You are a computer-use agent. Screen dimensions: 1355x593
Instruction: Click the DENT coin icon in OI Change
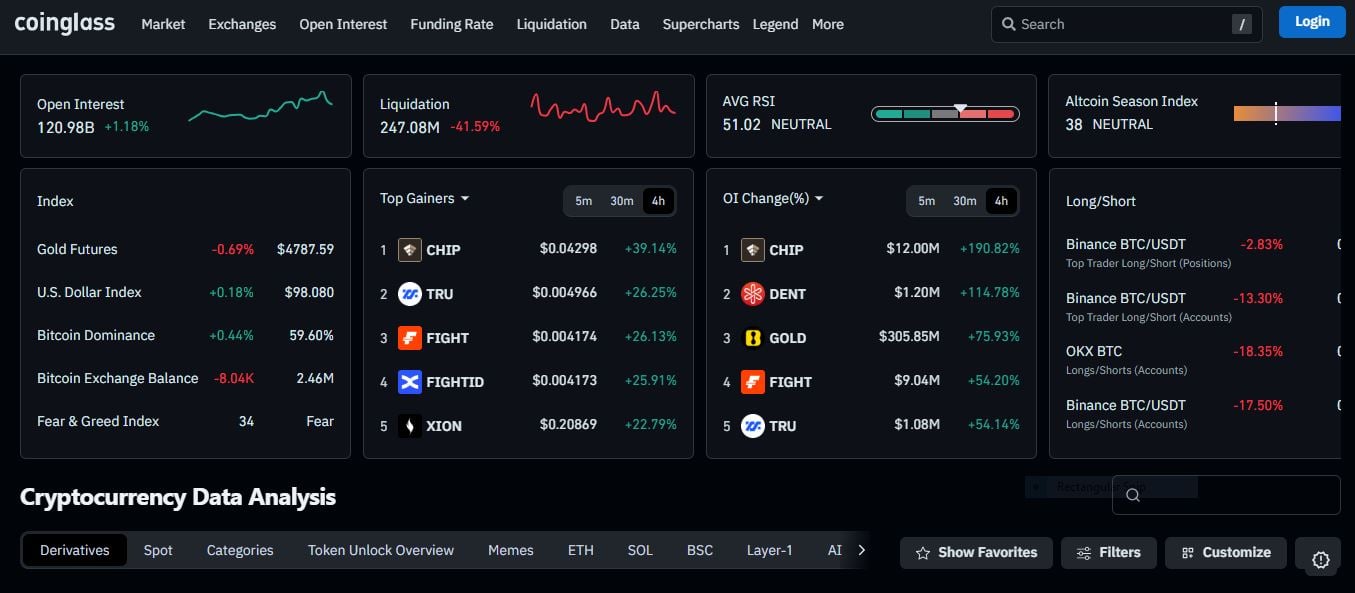[x=752, y=293]
